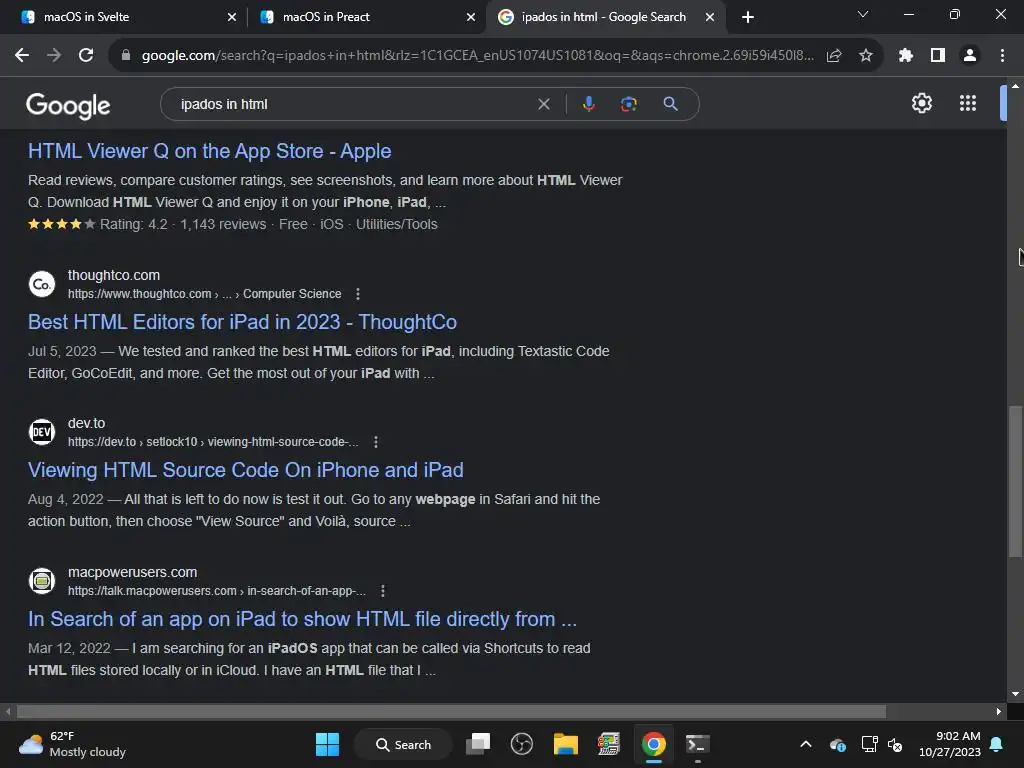Click the ThoughtCo favicon
The width and height of the screenshot is (1024, 768).
point(42,284)
